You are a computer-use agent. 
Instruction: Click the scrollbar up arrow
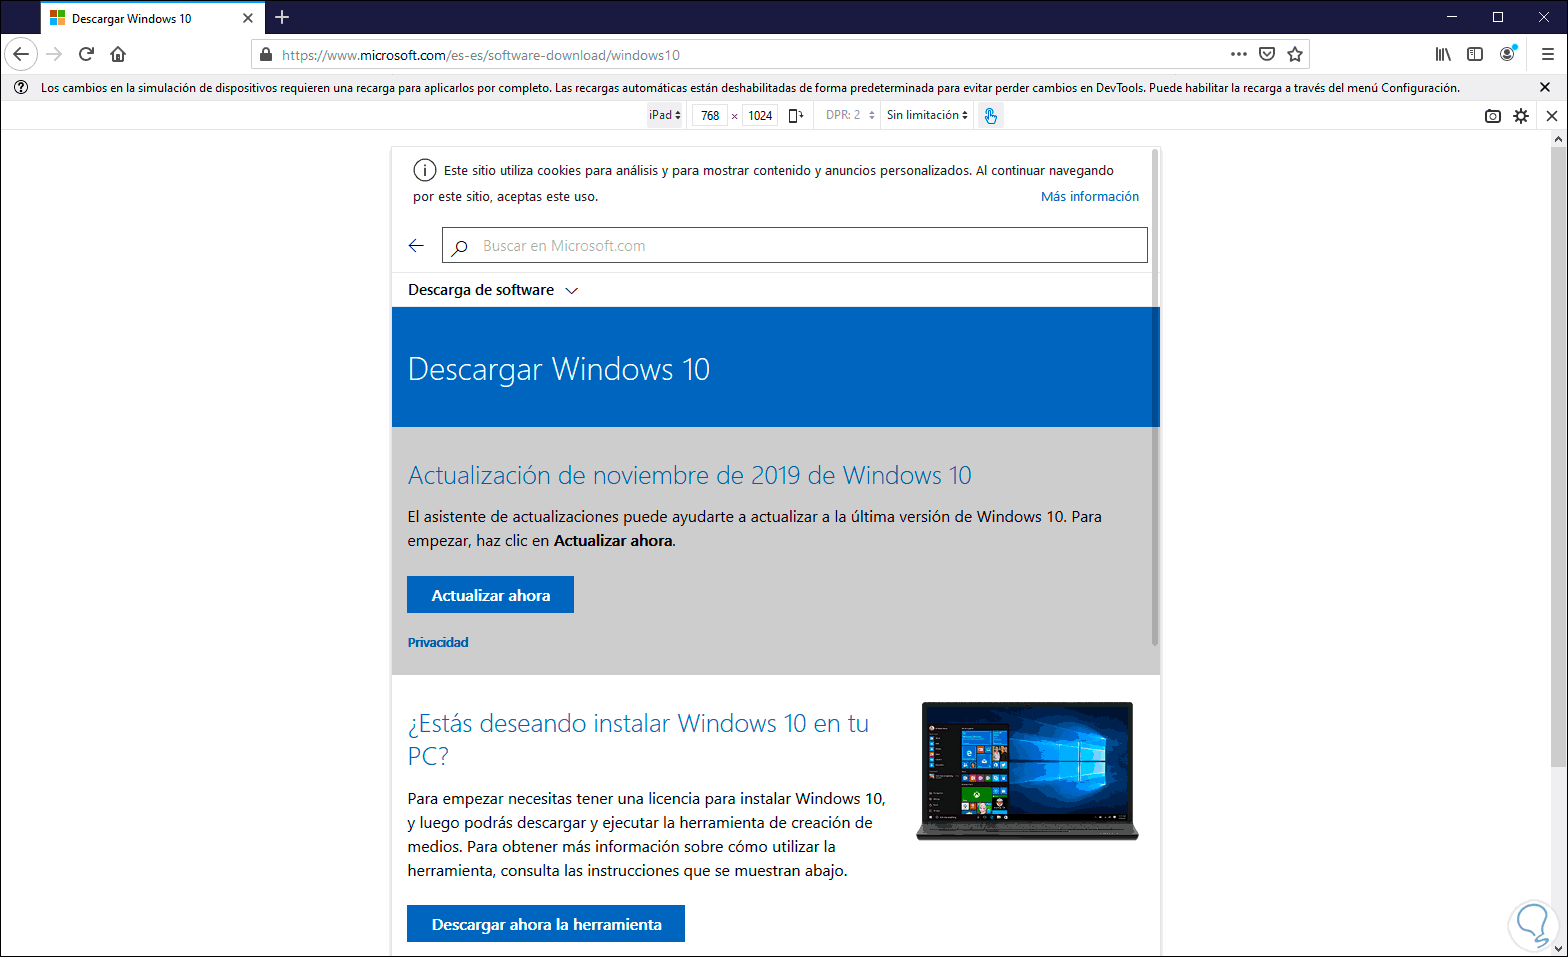1559,139
